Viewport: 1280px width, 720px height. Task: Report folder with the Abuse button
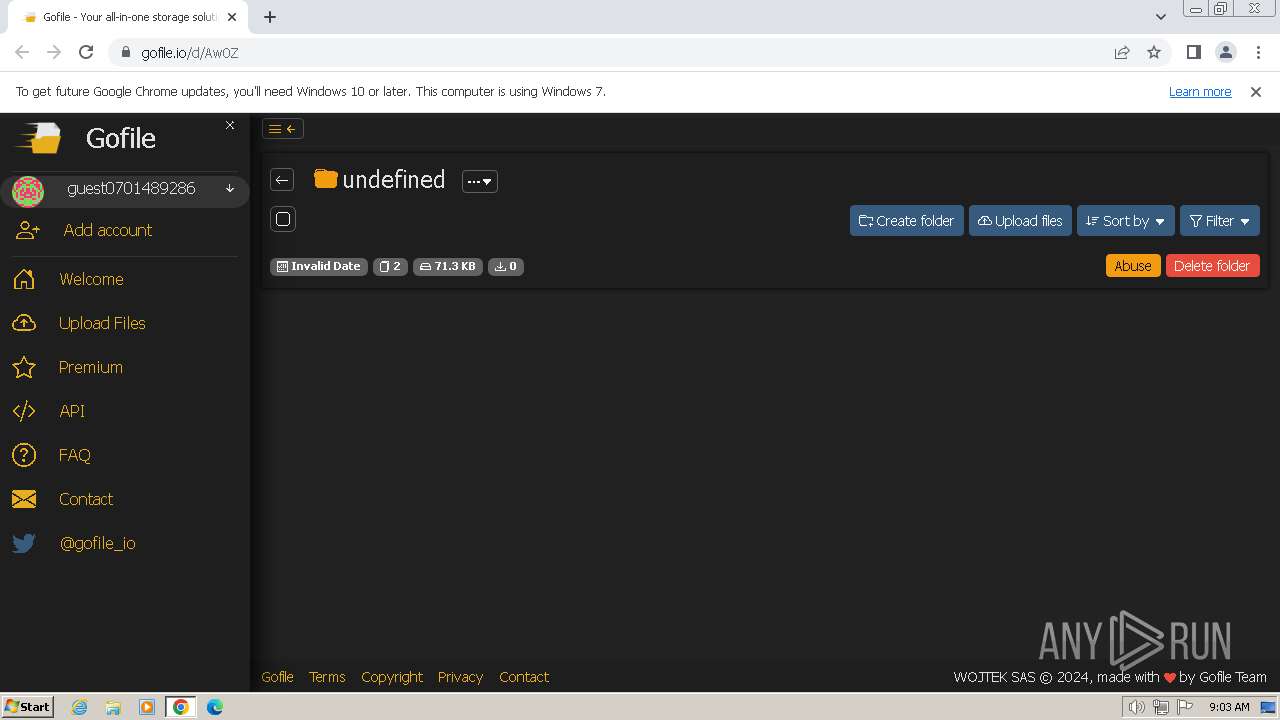coord(1133,265)
